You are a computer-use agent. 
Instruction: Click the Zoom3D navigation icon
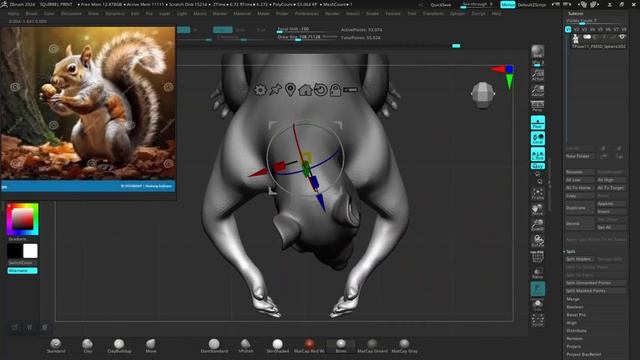538,225
